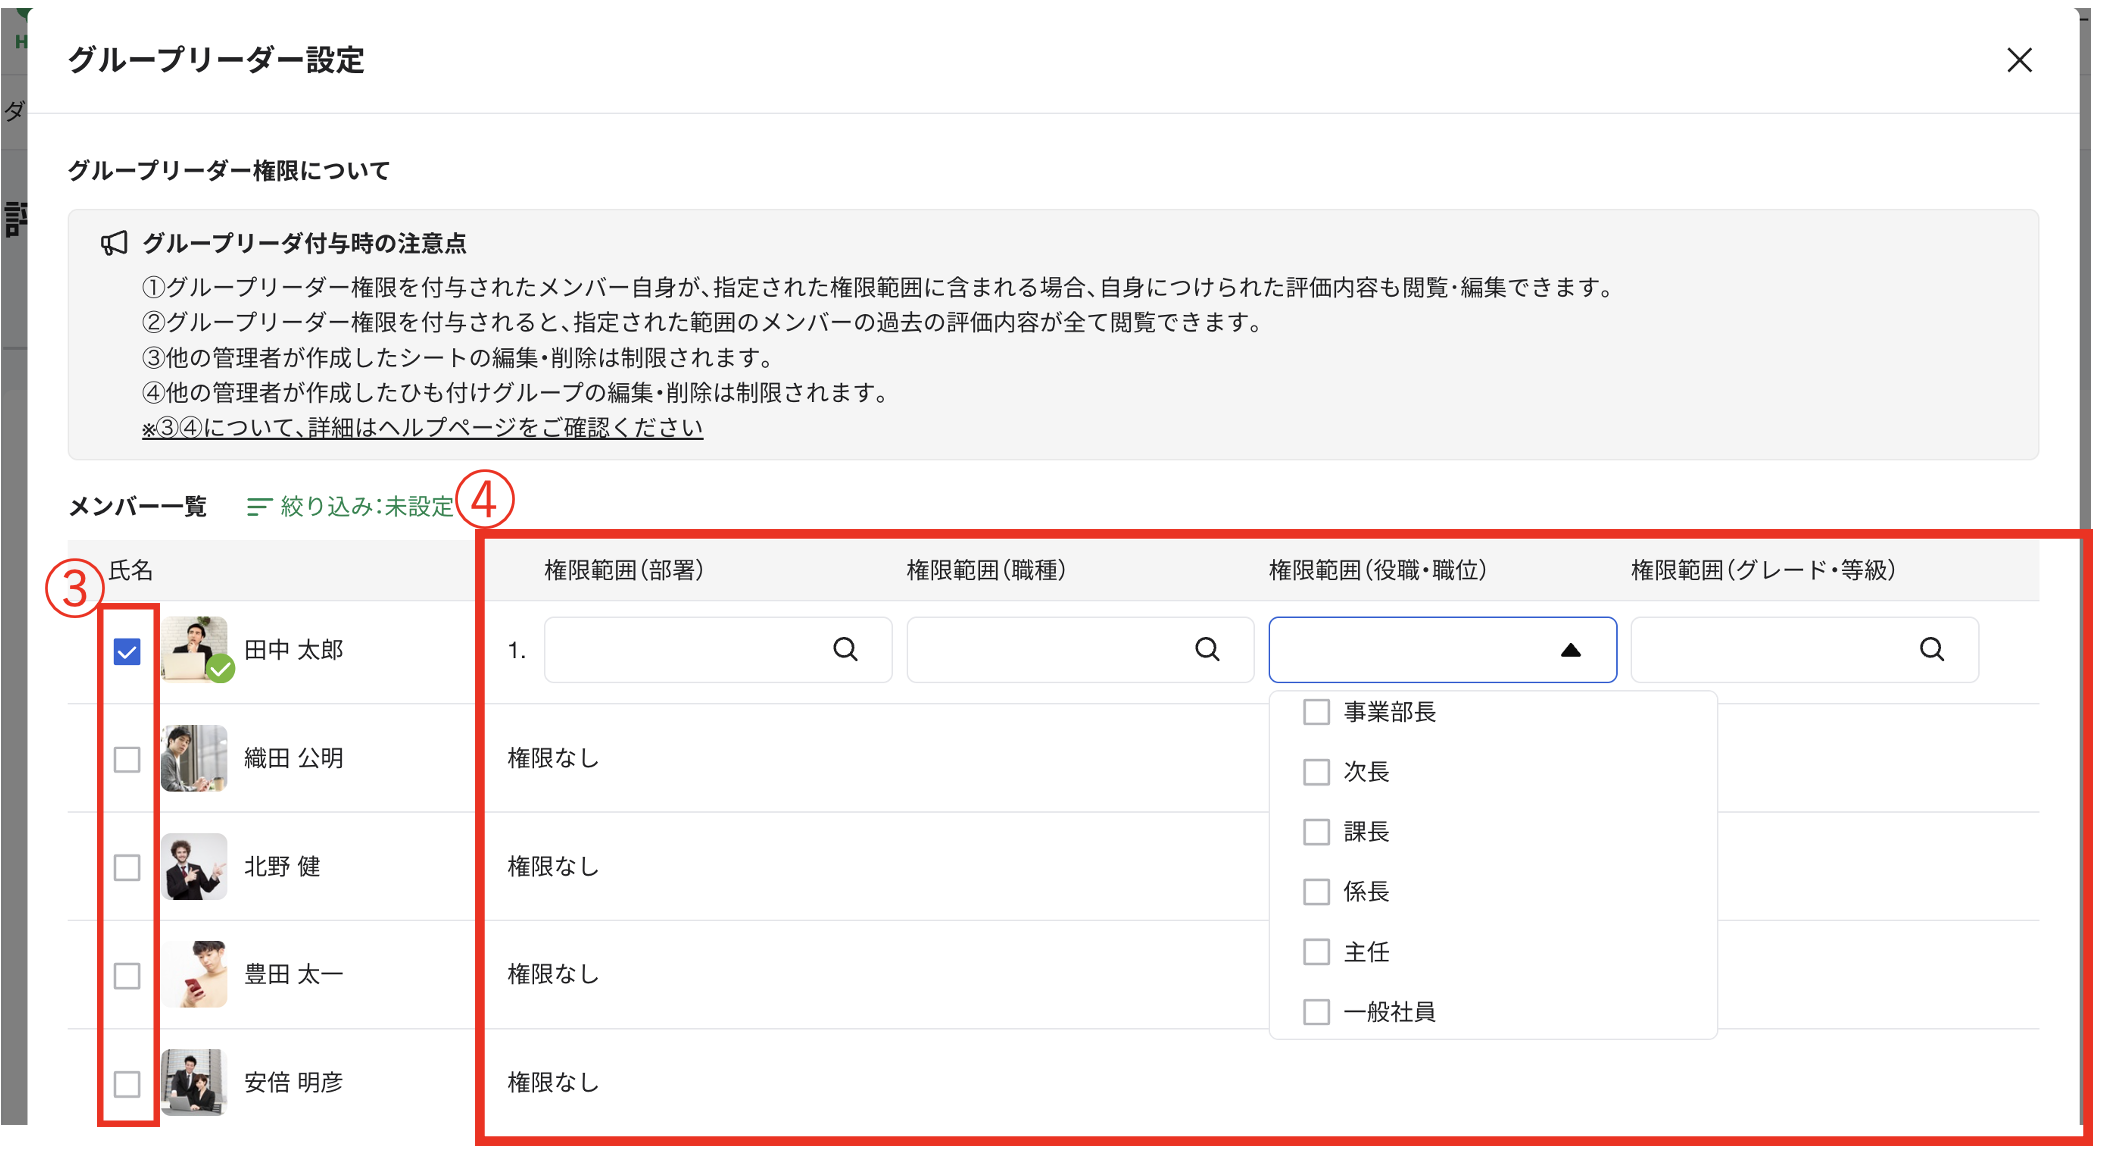Click 絞り込み:未設定 filter button
This screenshot has width=2108, height=1160.
click(x=366, y=507)
